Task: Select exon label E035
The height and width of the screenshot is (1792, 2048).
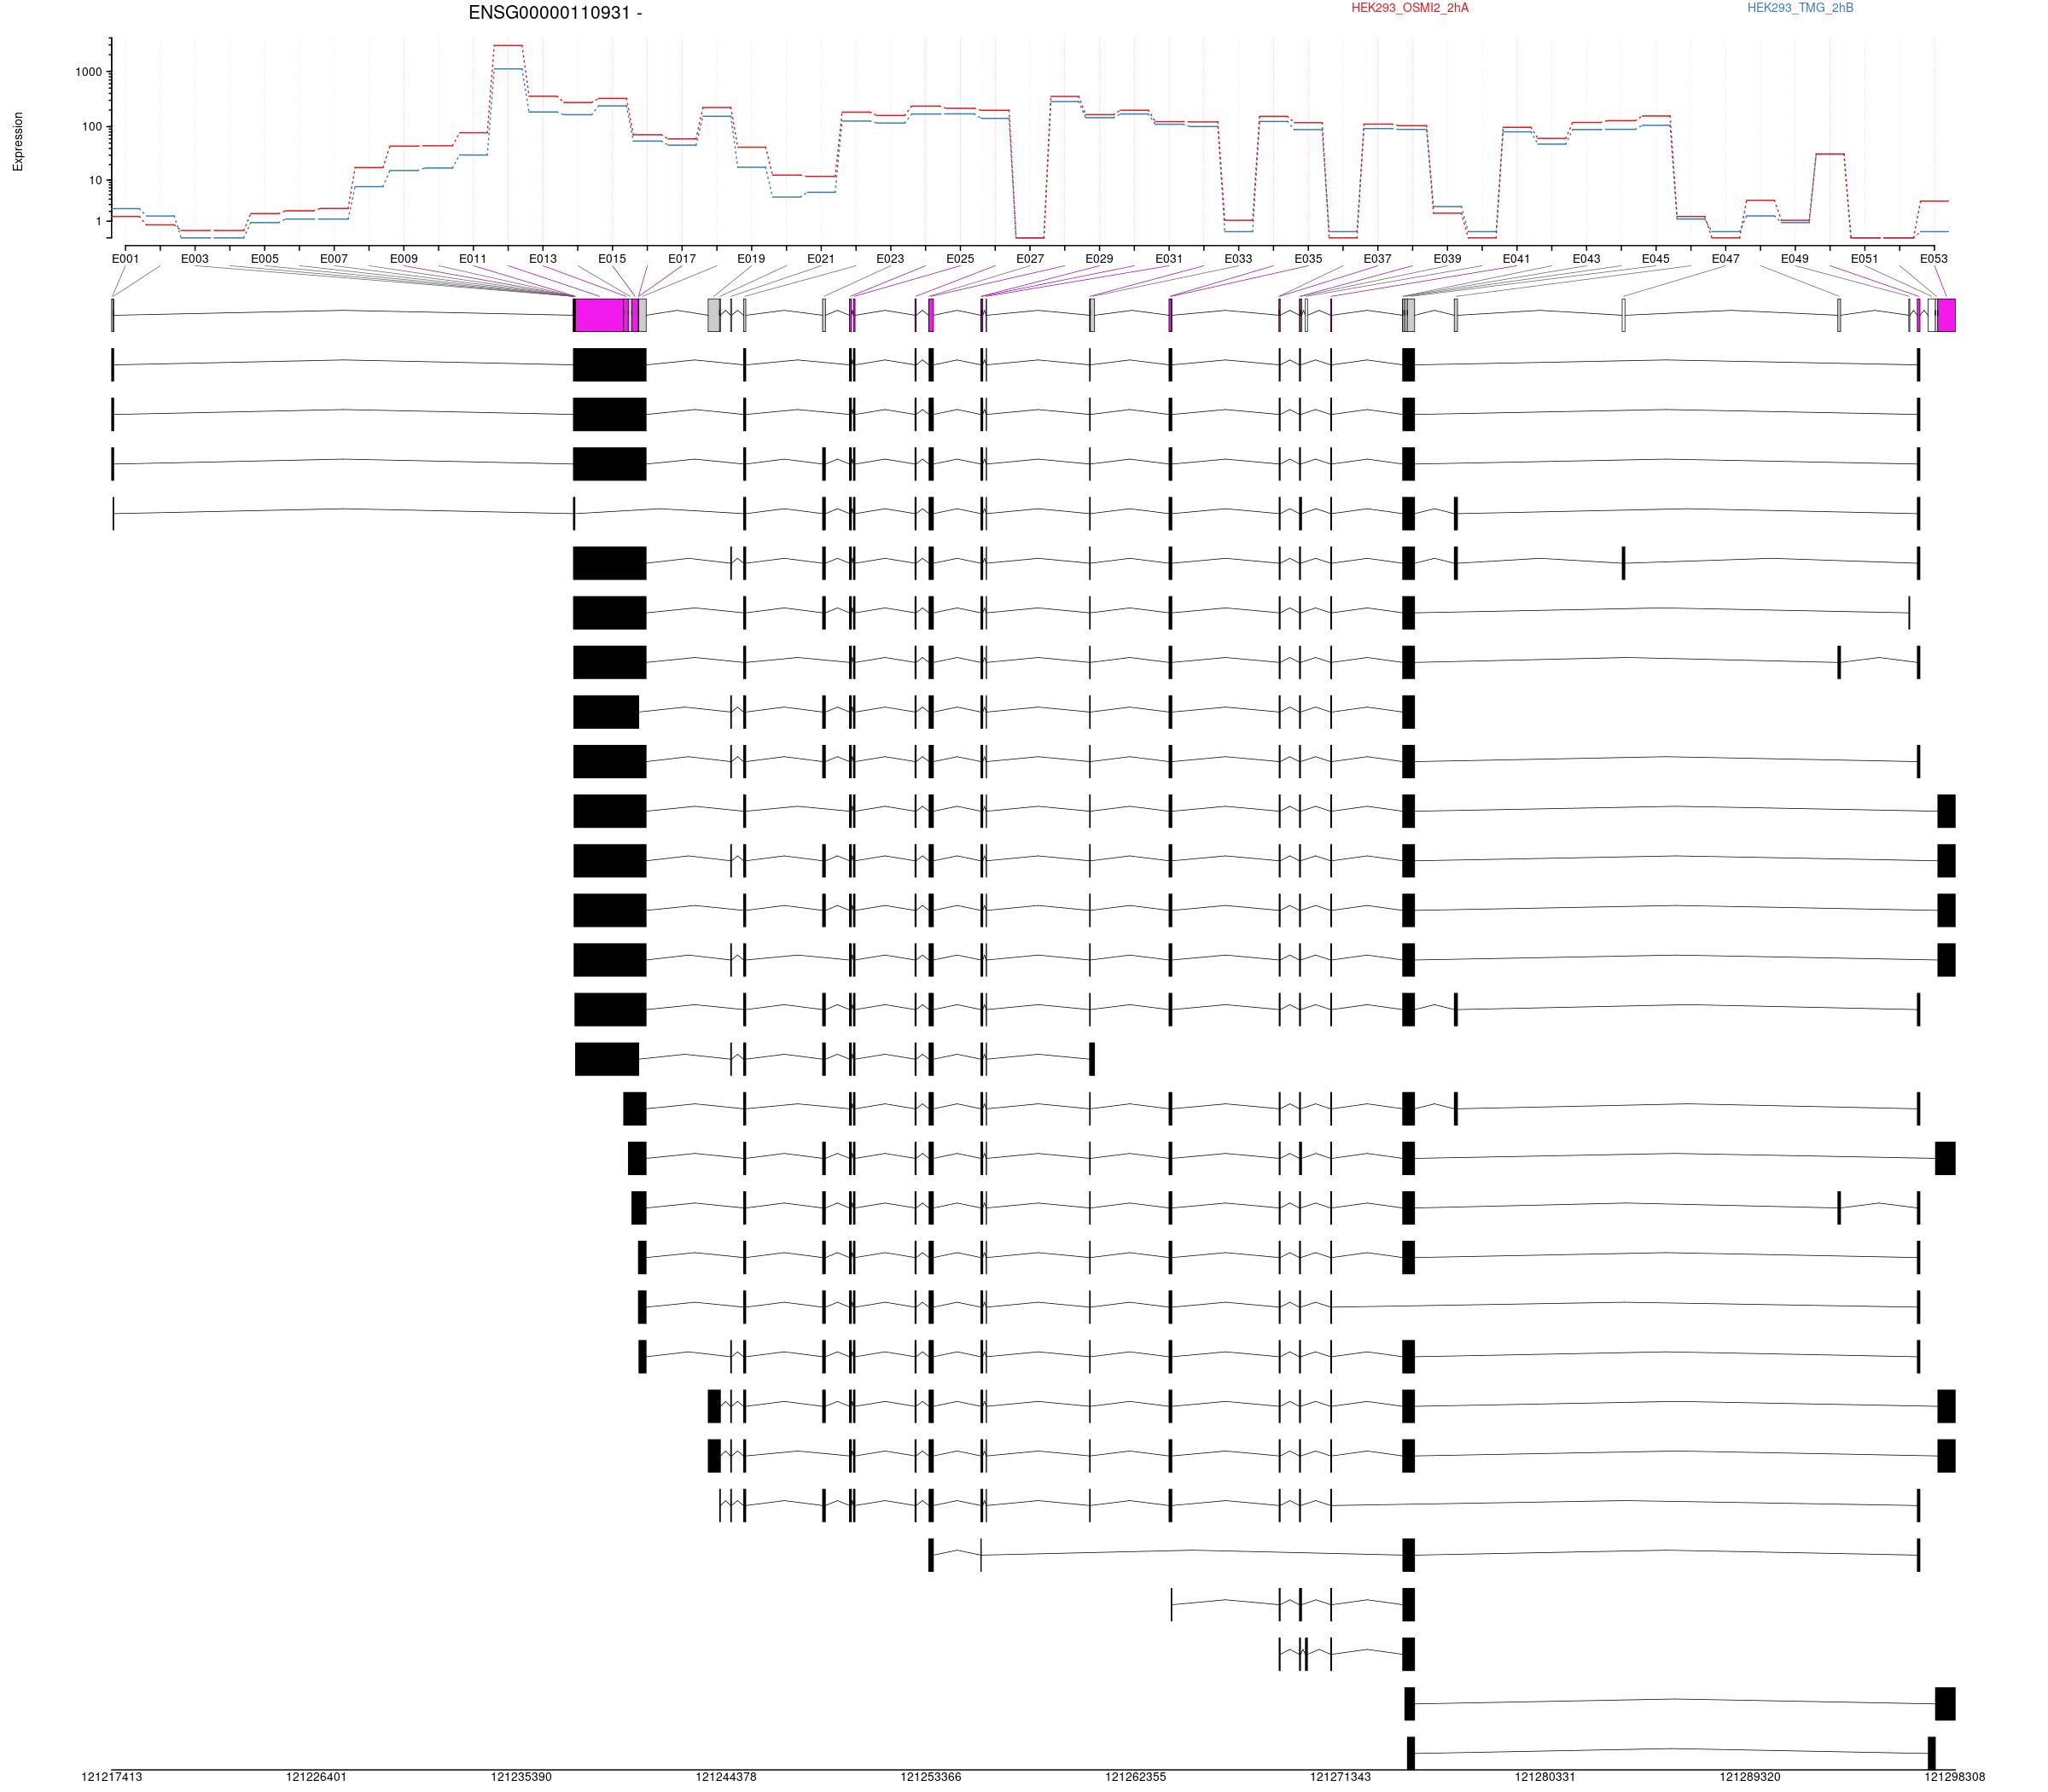Action: (x=1308, y=259)
